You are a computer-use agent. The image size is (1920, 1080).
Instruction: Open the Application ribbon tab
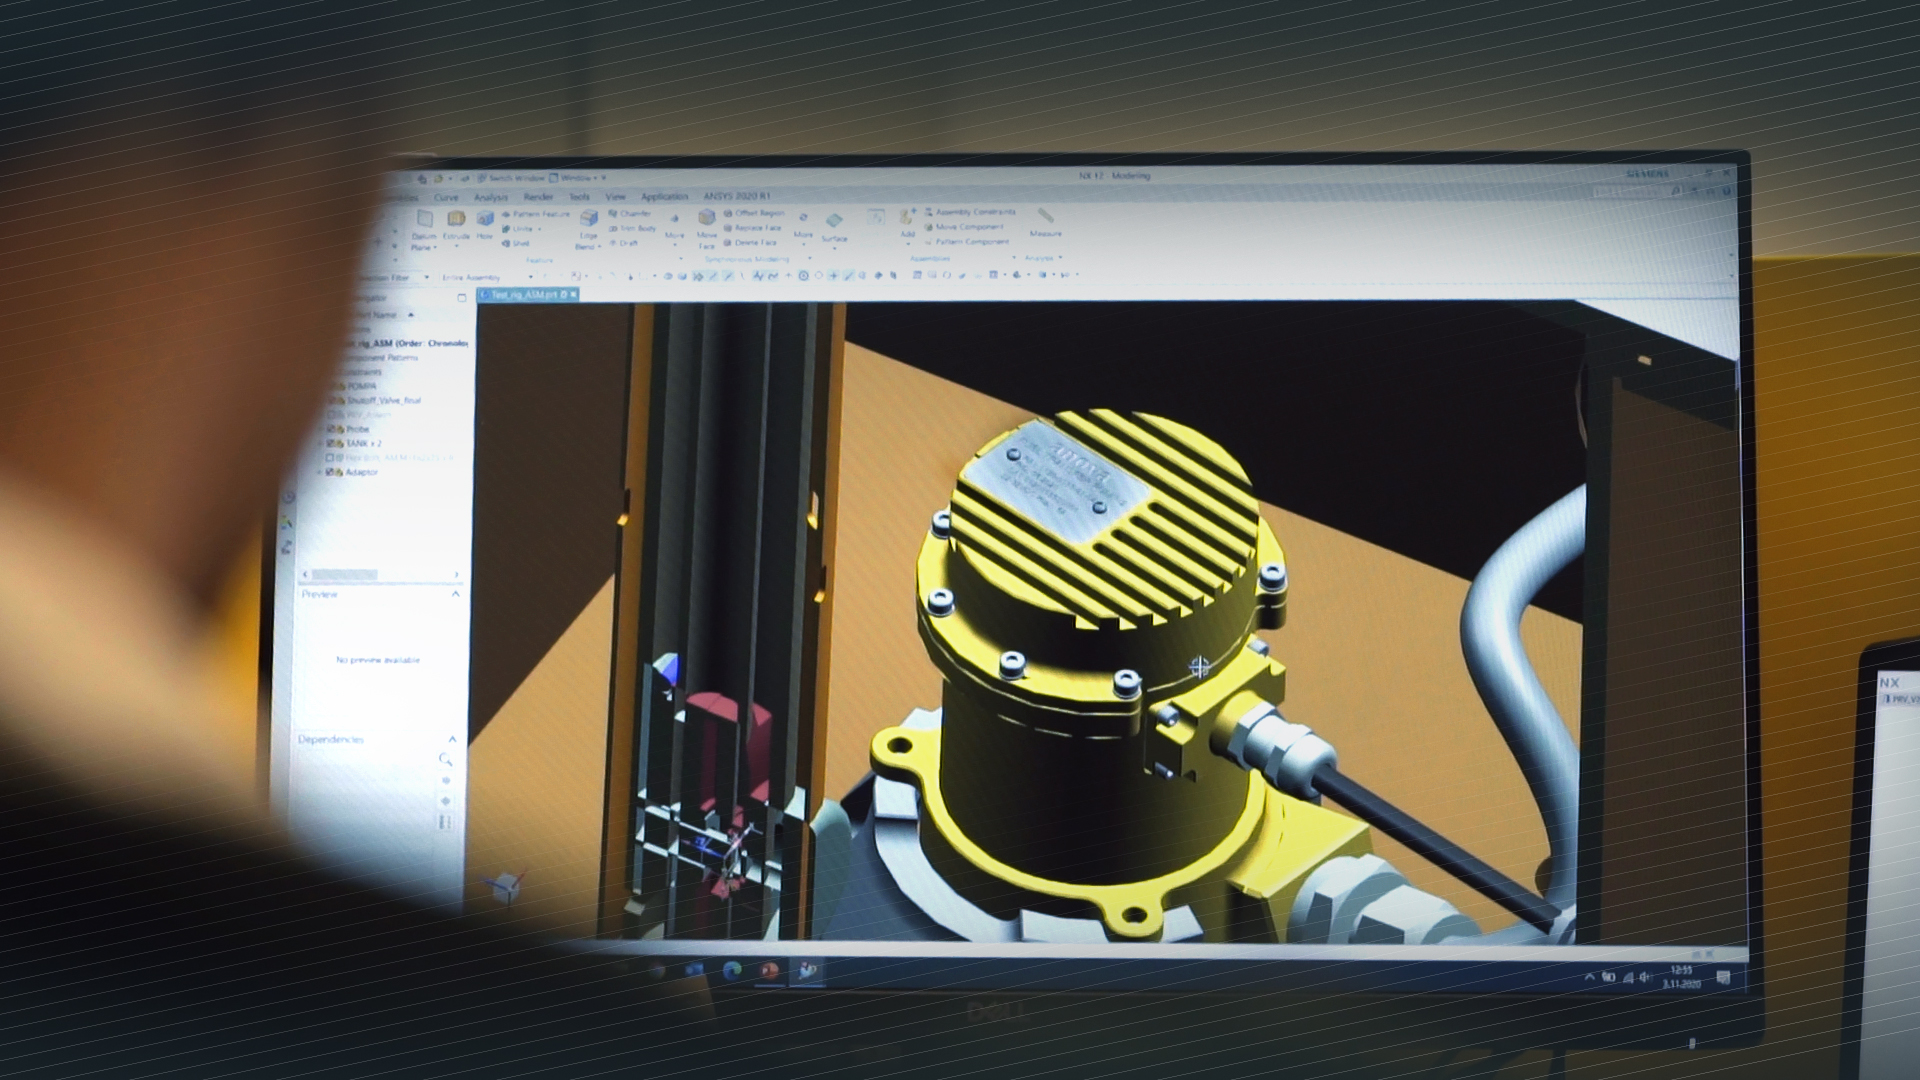click(664, 197)
